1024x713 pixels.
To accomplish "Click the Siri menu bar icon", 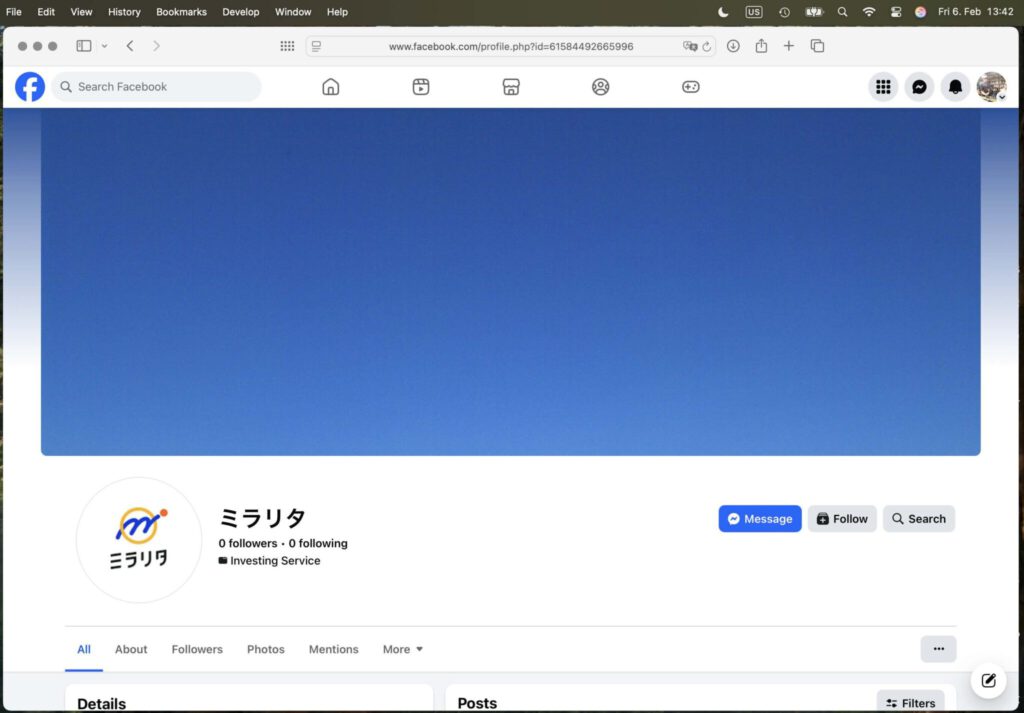I will [920, 12].
